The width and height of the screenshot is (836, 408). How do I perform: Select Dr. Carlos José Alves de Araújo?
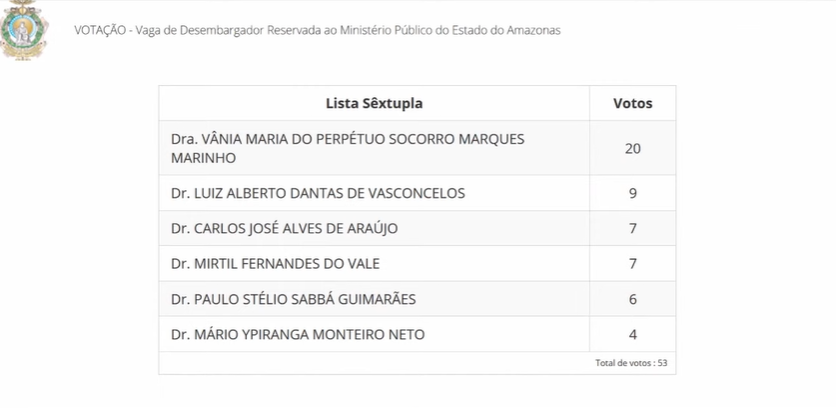point(284,229)
